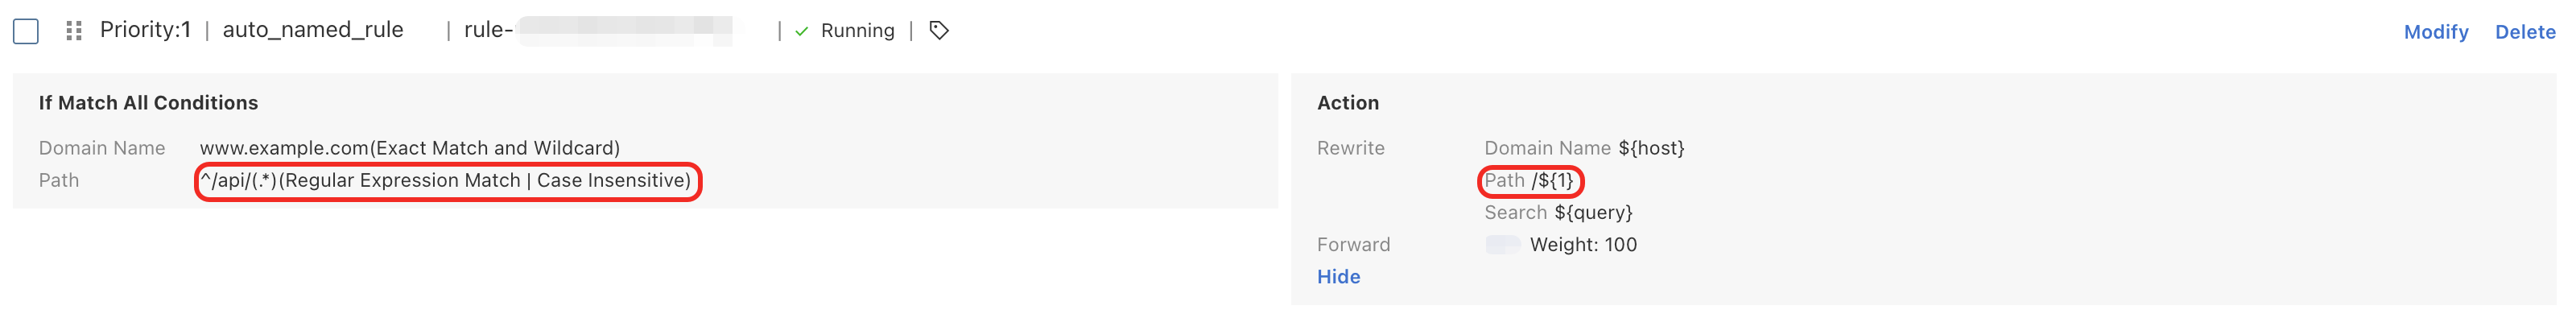Click the Priority:1 label

click(x=145, y=30)
